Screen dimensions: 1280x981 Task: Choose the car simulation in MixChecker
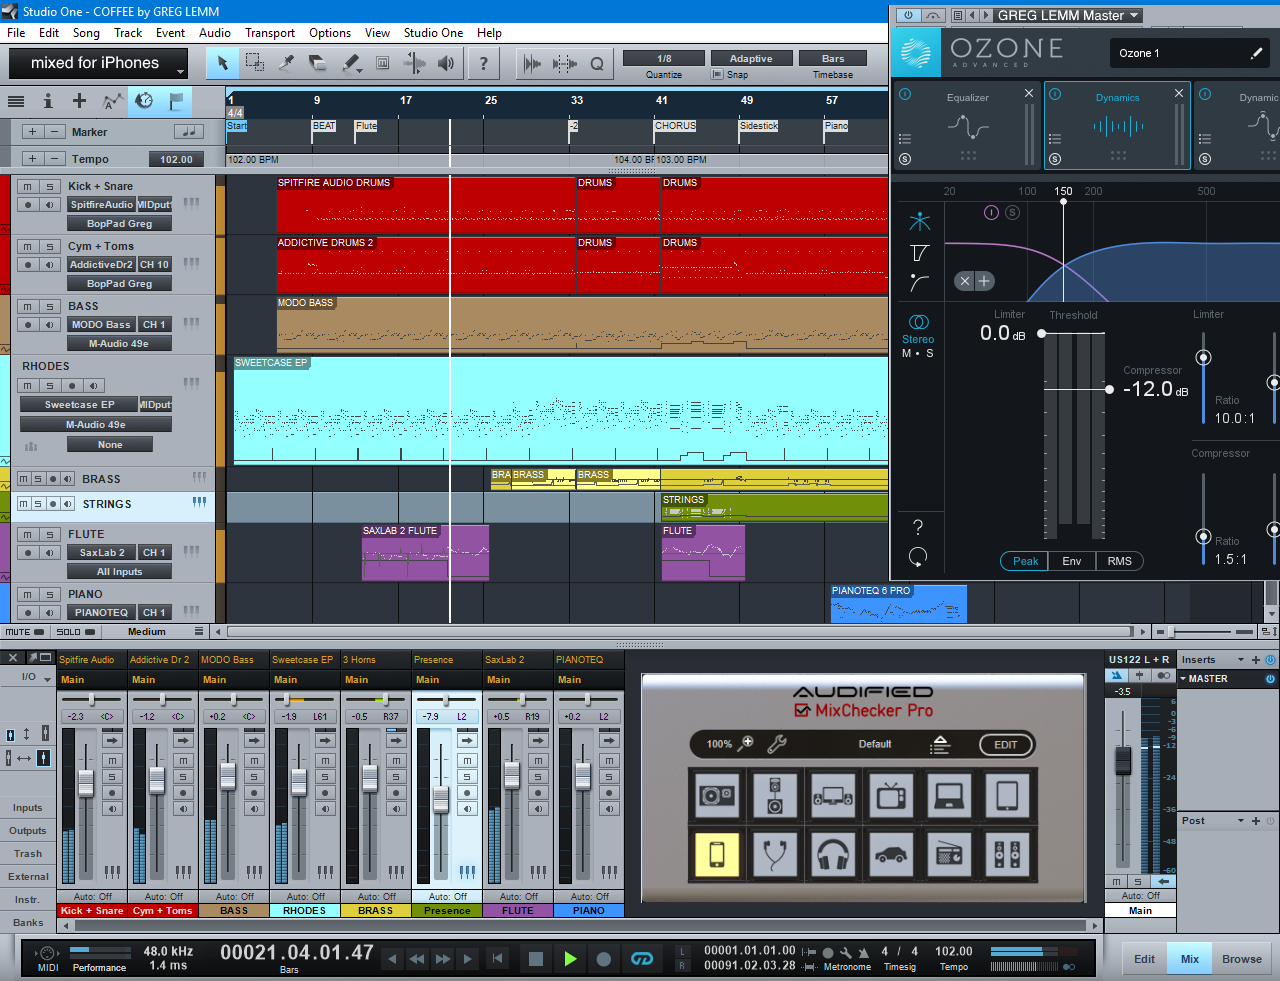point(891,855)
